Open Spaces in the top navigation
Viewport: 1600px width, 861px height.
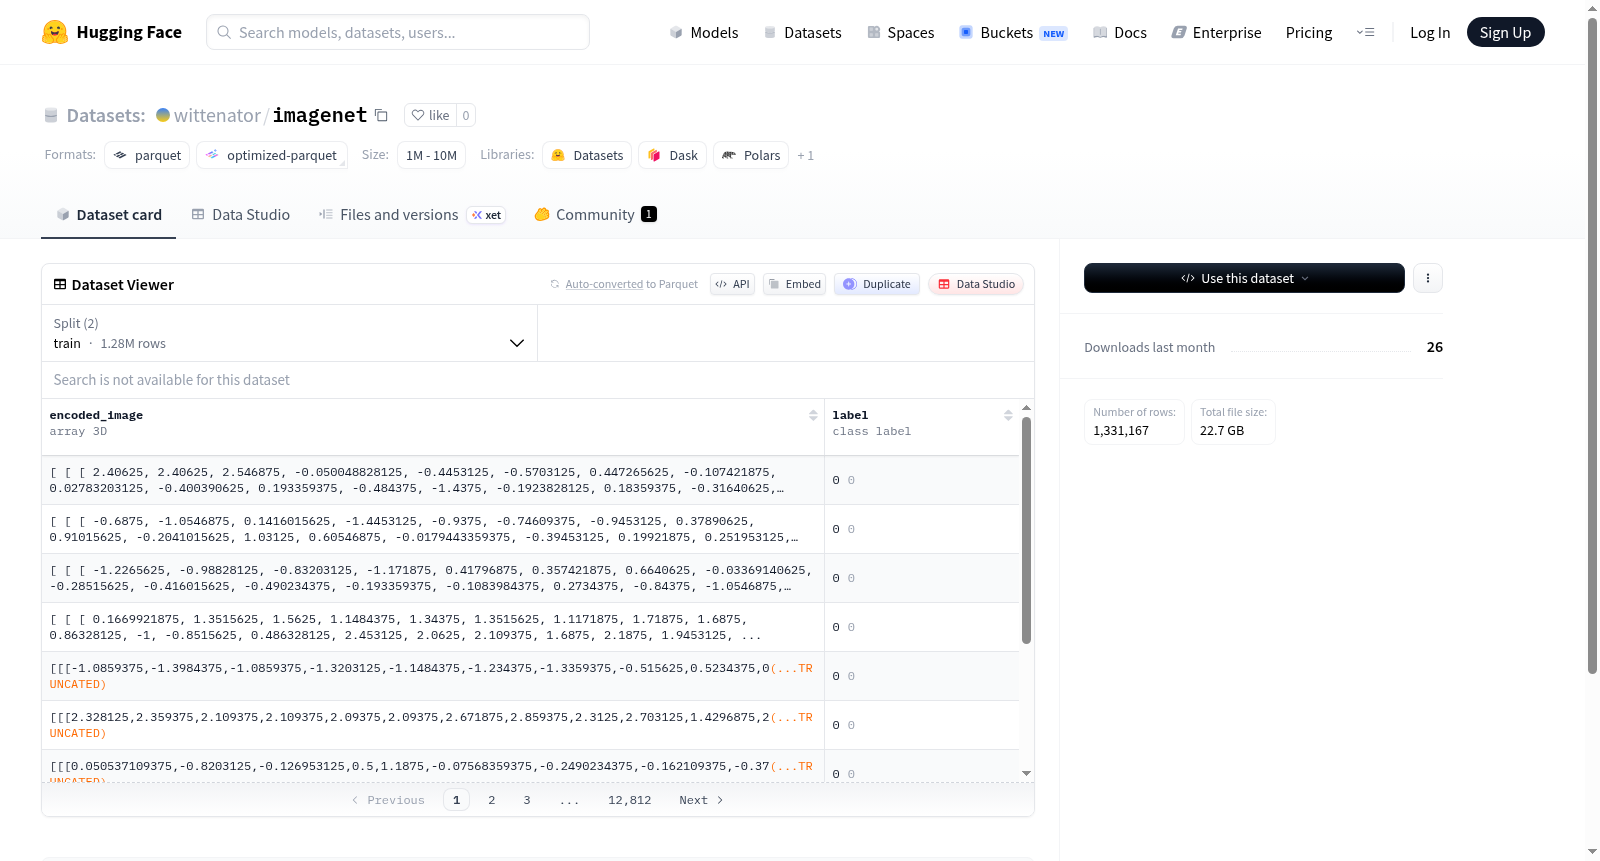point(901,32)
